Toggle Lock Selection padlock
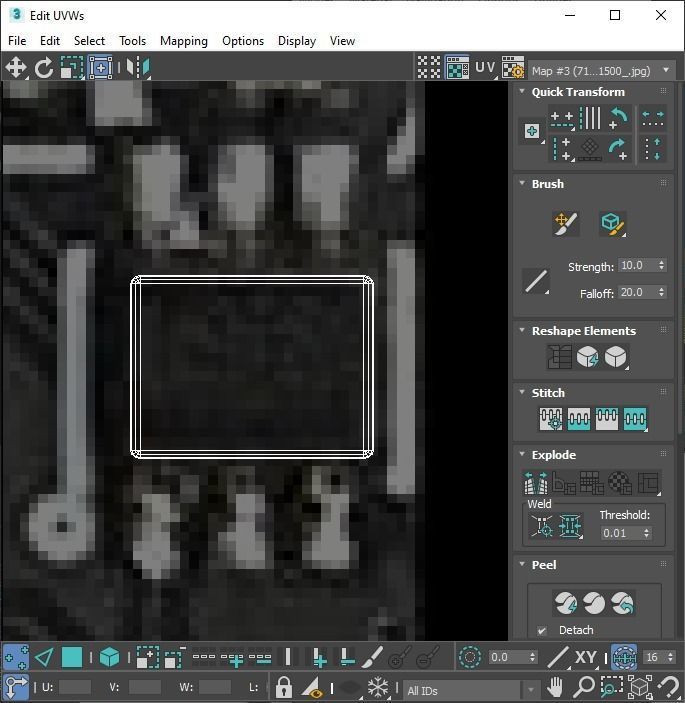 coord(284,687)
